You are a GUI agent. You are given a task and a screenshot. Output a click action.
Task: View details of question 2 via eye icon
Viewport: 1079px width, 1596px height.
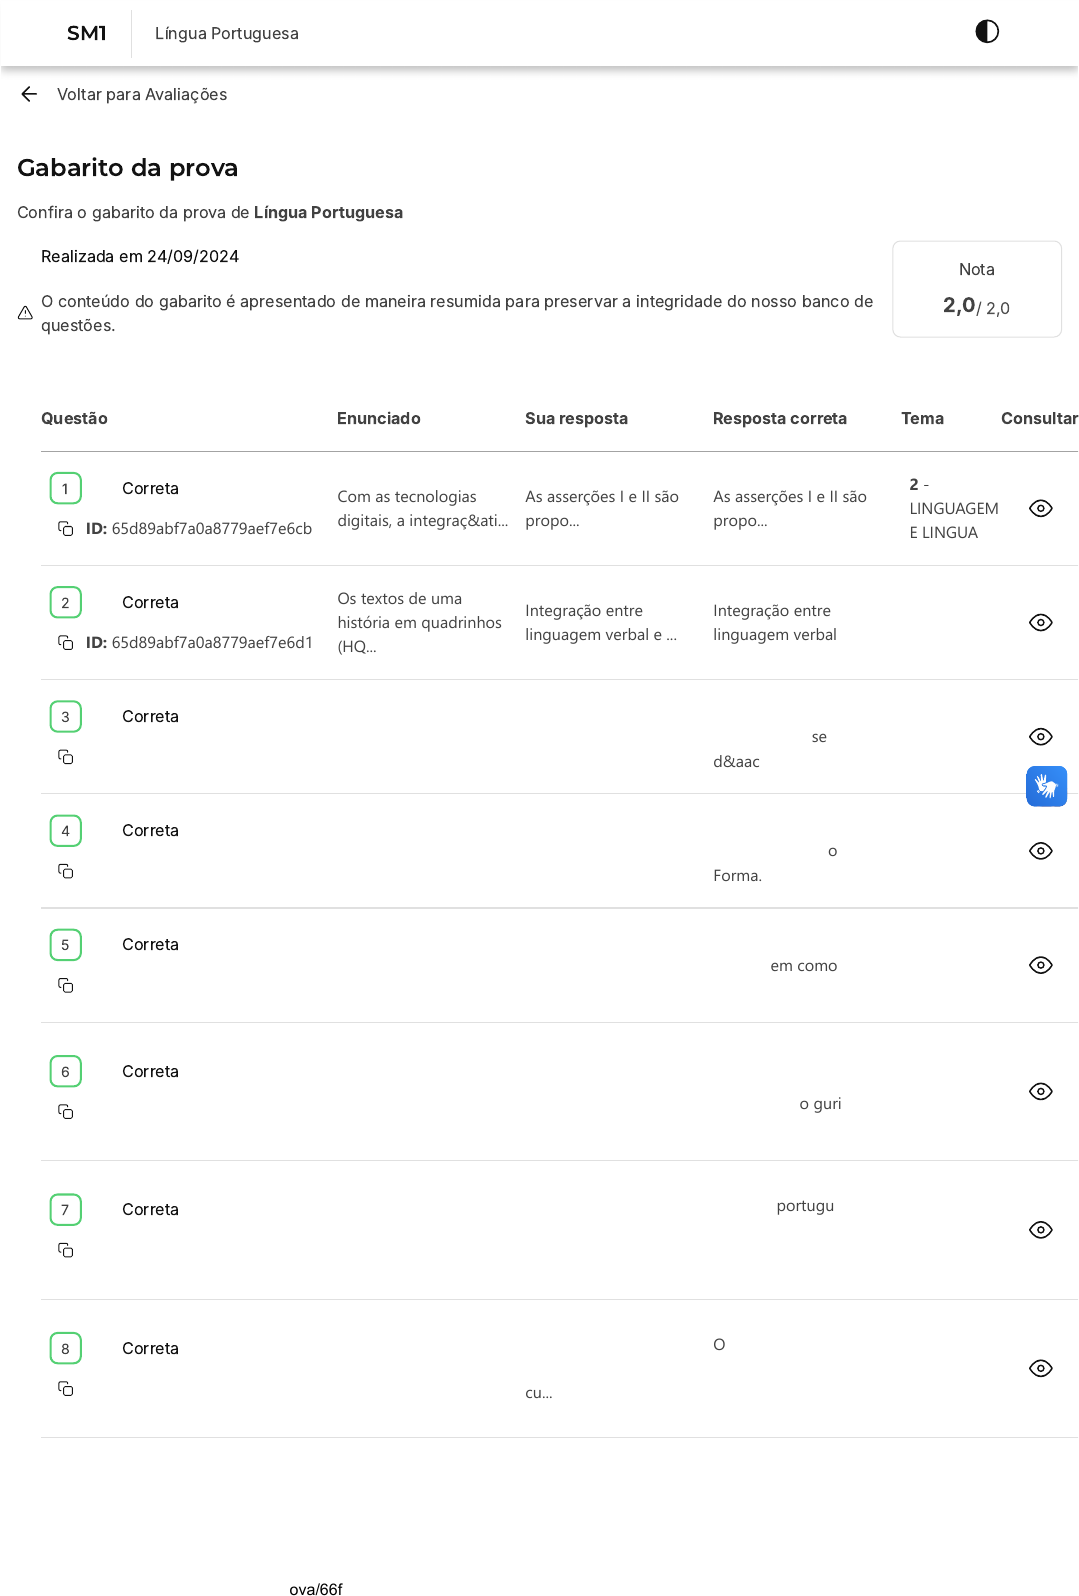(1040, 623)
